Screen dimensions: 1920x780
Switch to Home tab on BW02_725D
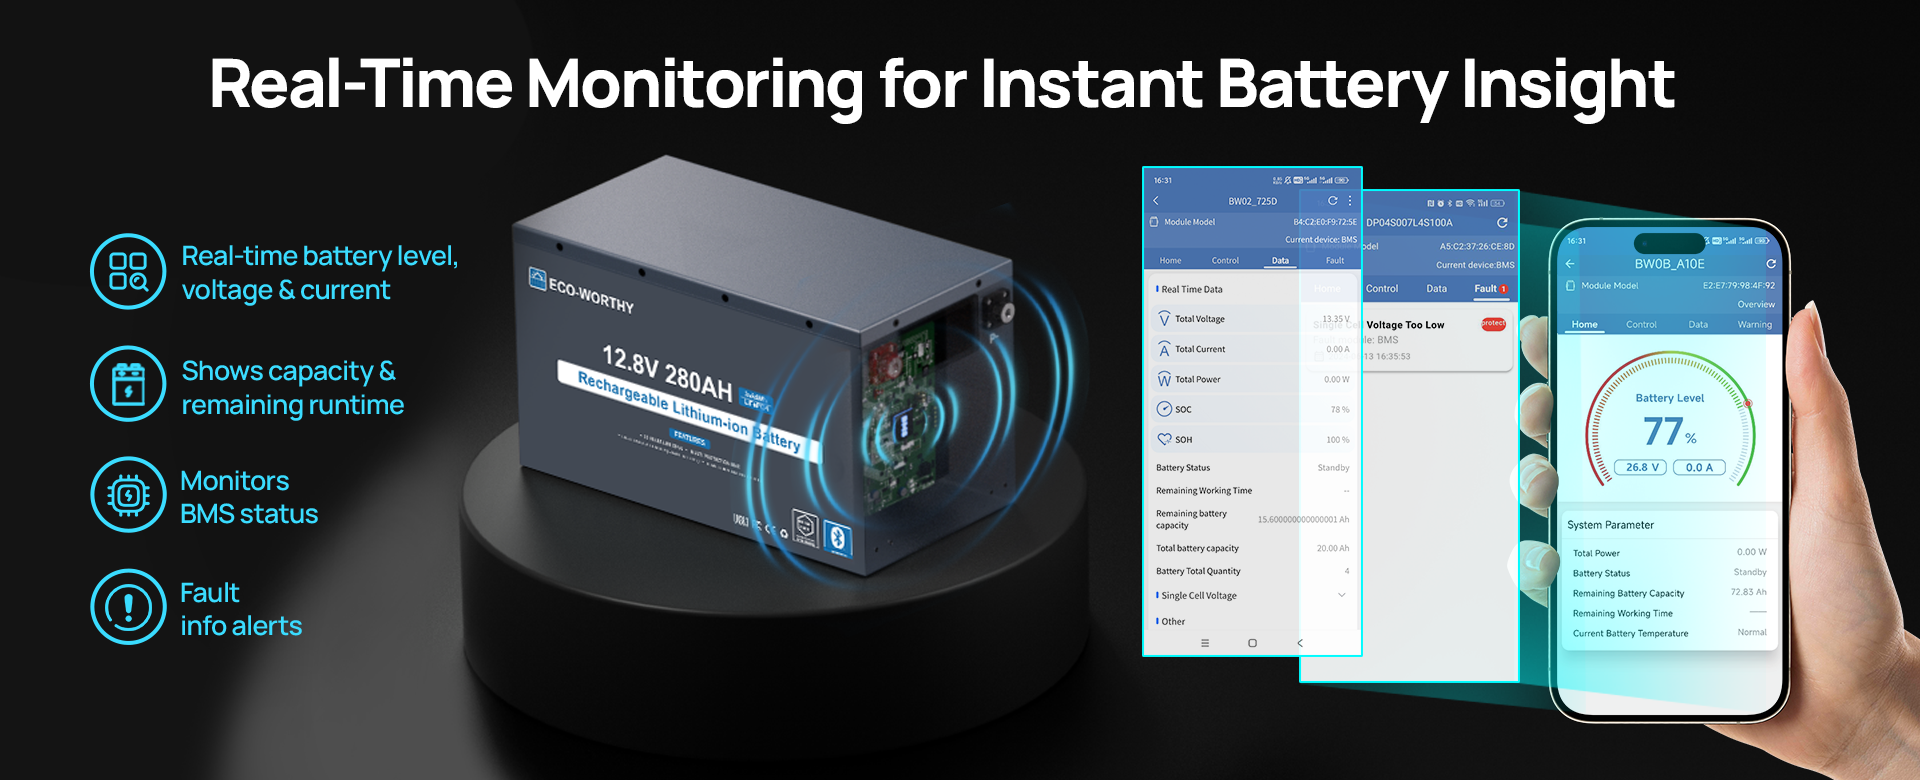[x=1170, y=260]
